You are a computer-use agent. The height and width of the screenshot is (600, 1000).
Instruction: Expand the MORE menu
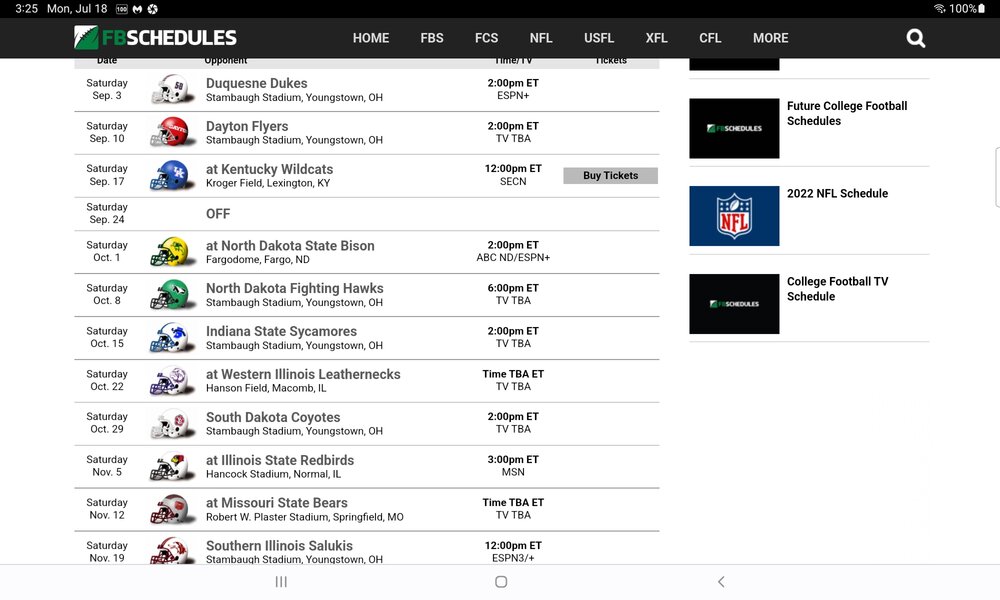pyautogui.click(x=770, y=38)
